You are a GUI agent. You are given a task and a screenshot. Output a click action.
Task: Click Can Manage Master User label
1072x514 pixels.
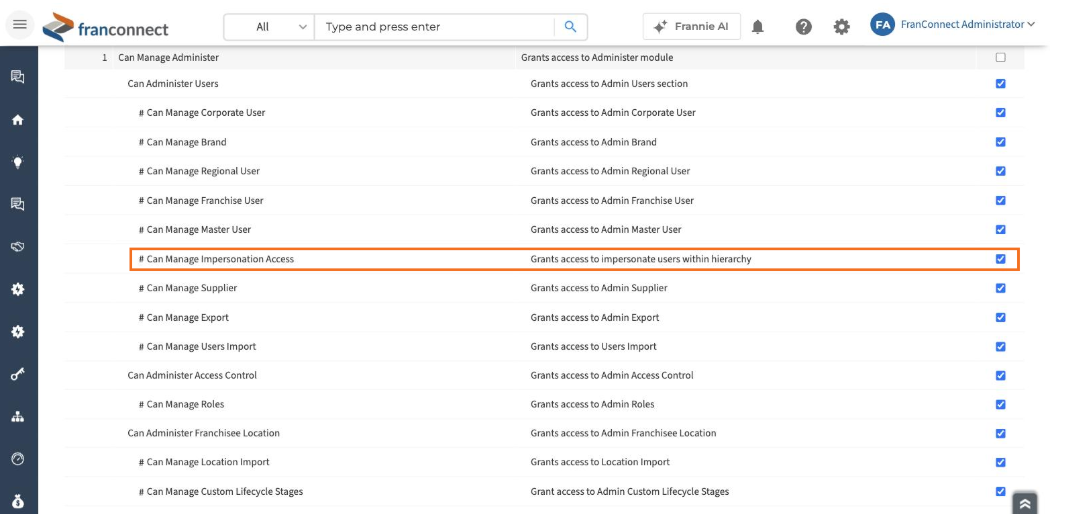point(195,229)
